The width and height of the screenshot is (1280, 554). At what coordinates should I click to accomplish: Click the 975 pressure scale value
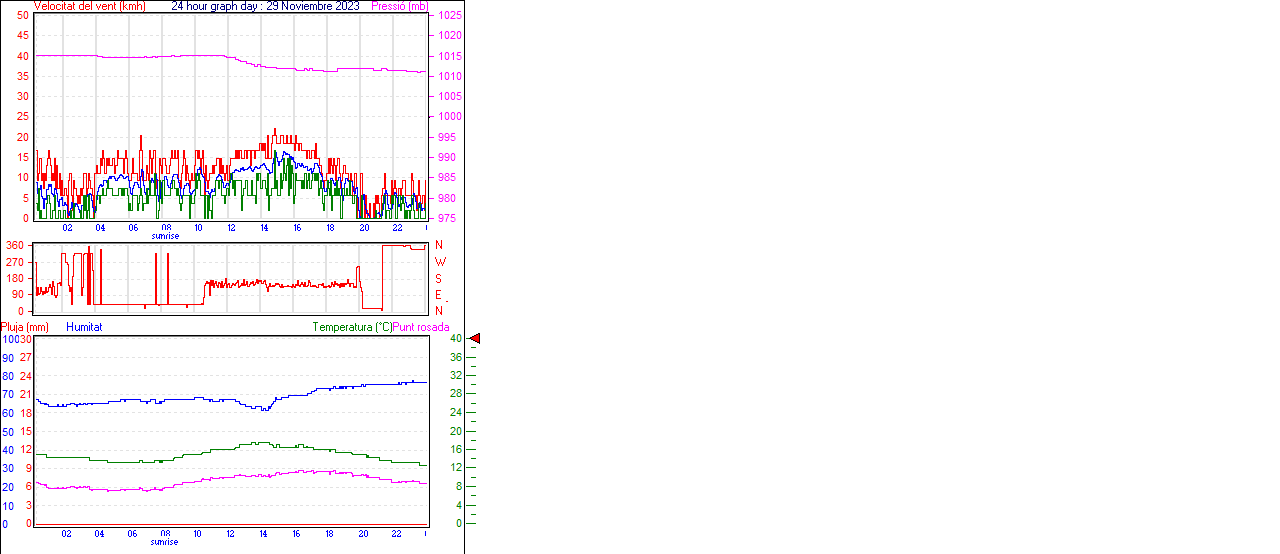coord(446,218)
